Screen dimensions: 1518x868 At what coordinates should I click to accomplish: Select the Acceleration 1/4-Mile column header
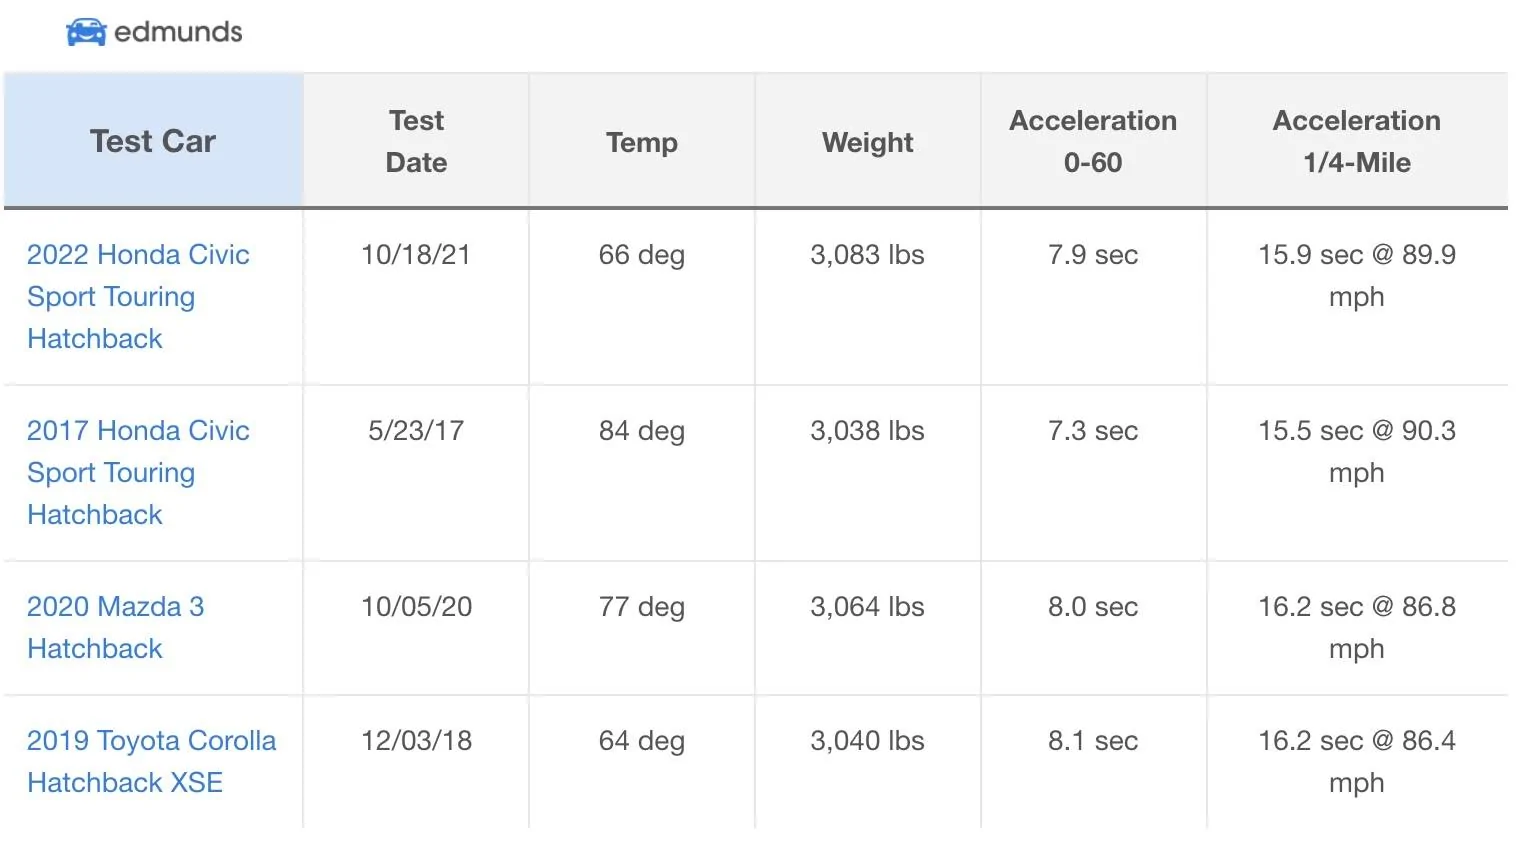1357,141
